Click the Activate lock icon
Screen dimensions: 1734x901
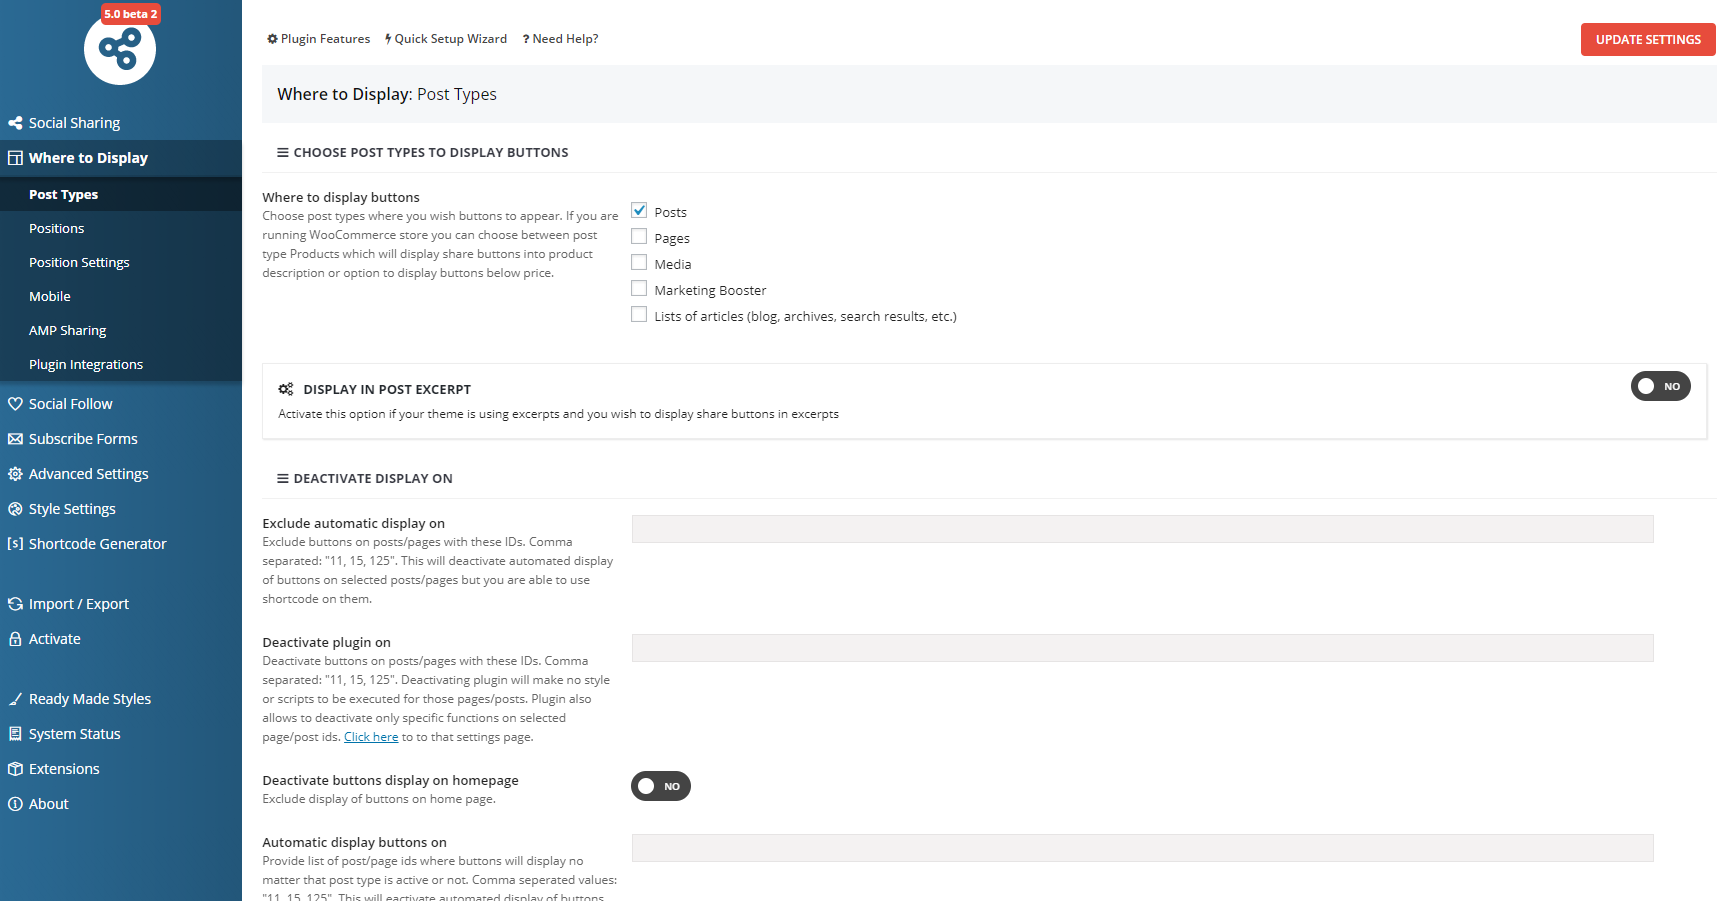15,639
